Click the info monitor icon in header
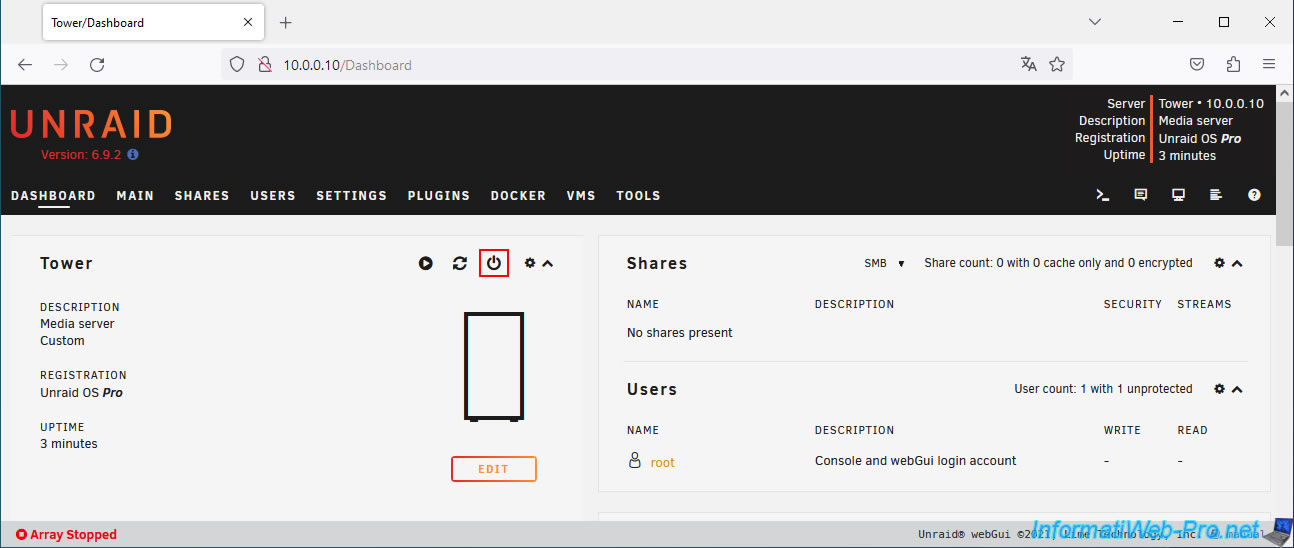The height and width of the screenshot is (548, 1294). pos(1179,195)
